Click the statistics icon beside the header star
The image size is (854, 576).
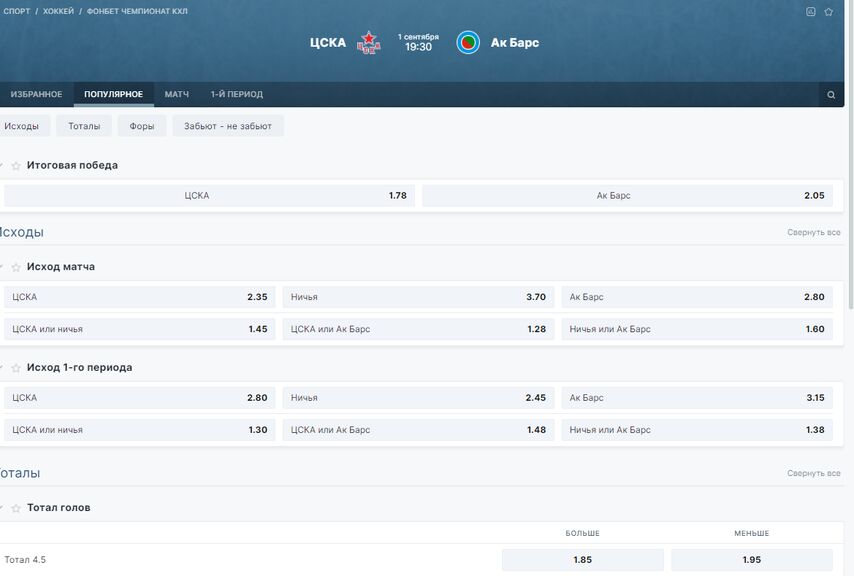(x=811, y=11)
